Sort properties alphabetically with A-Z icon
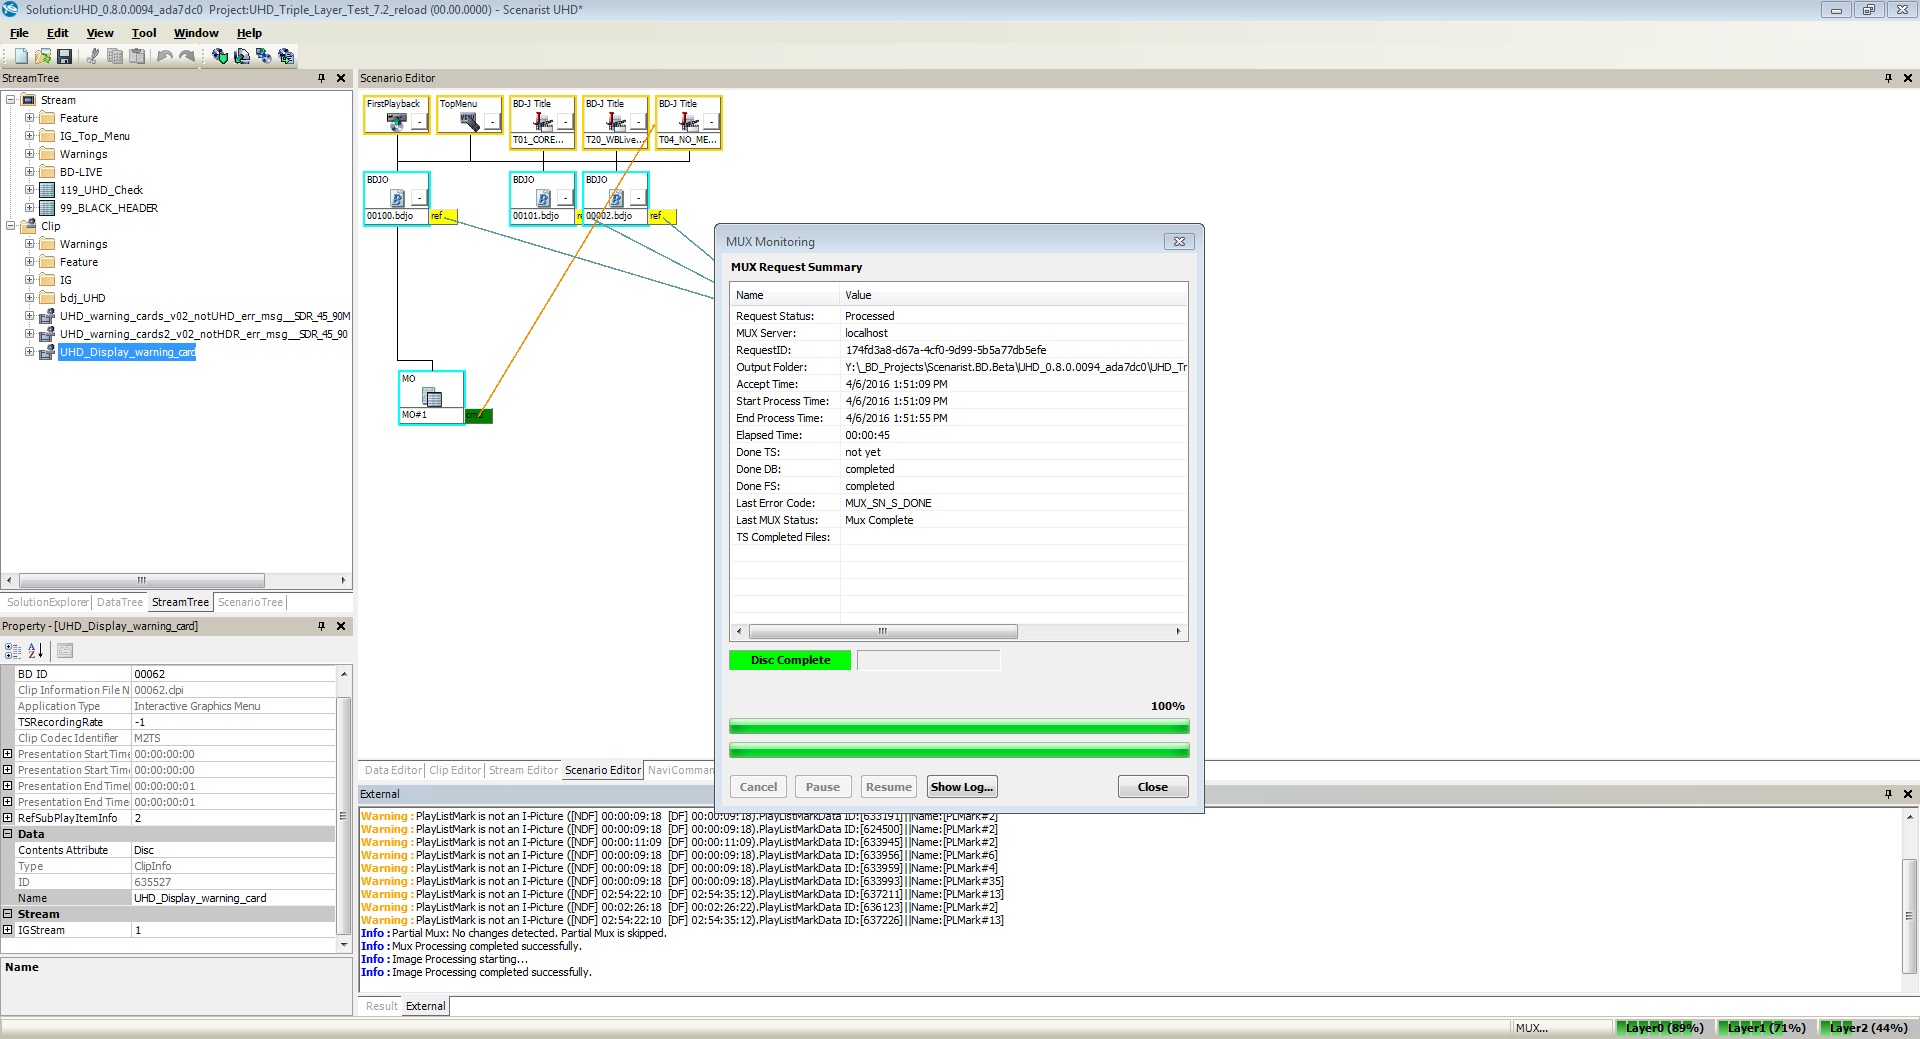This screenshot has height=1039, width=1920. tap(36, 651)
